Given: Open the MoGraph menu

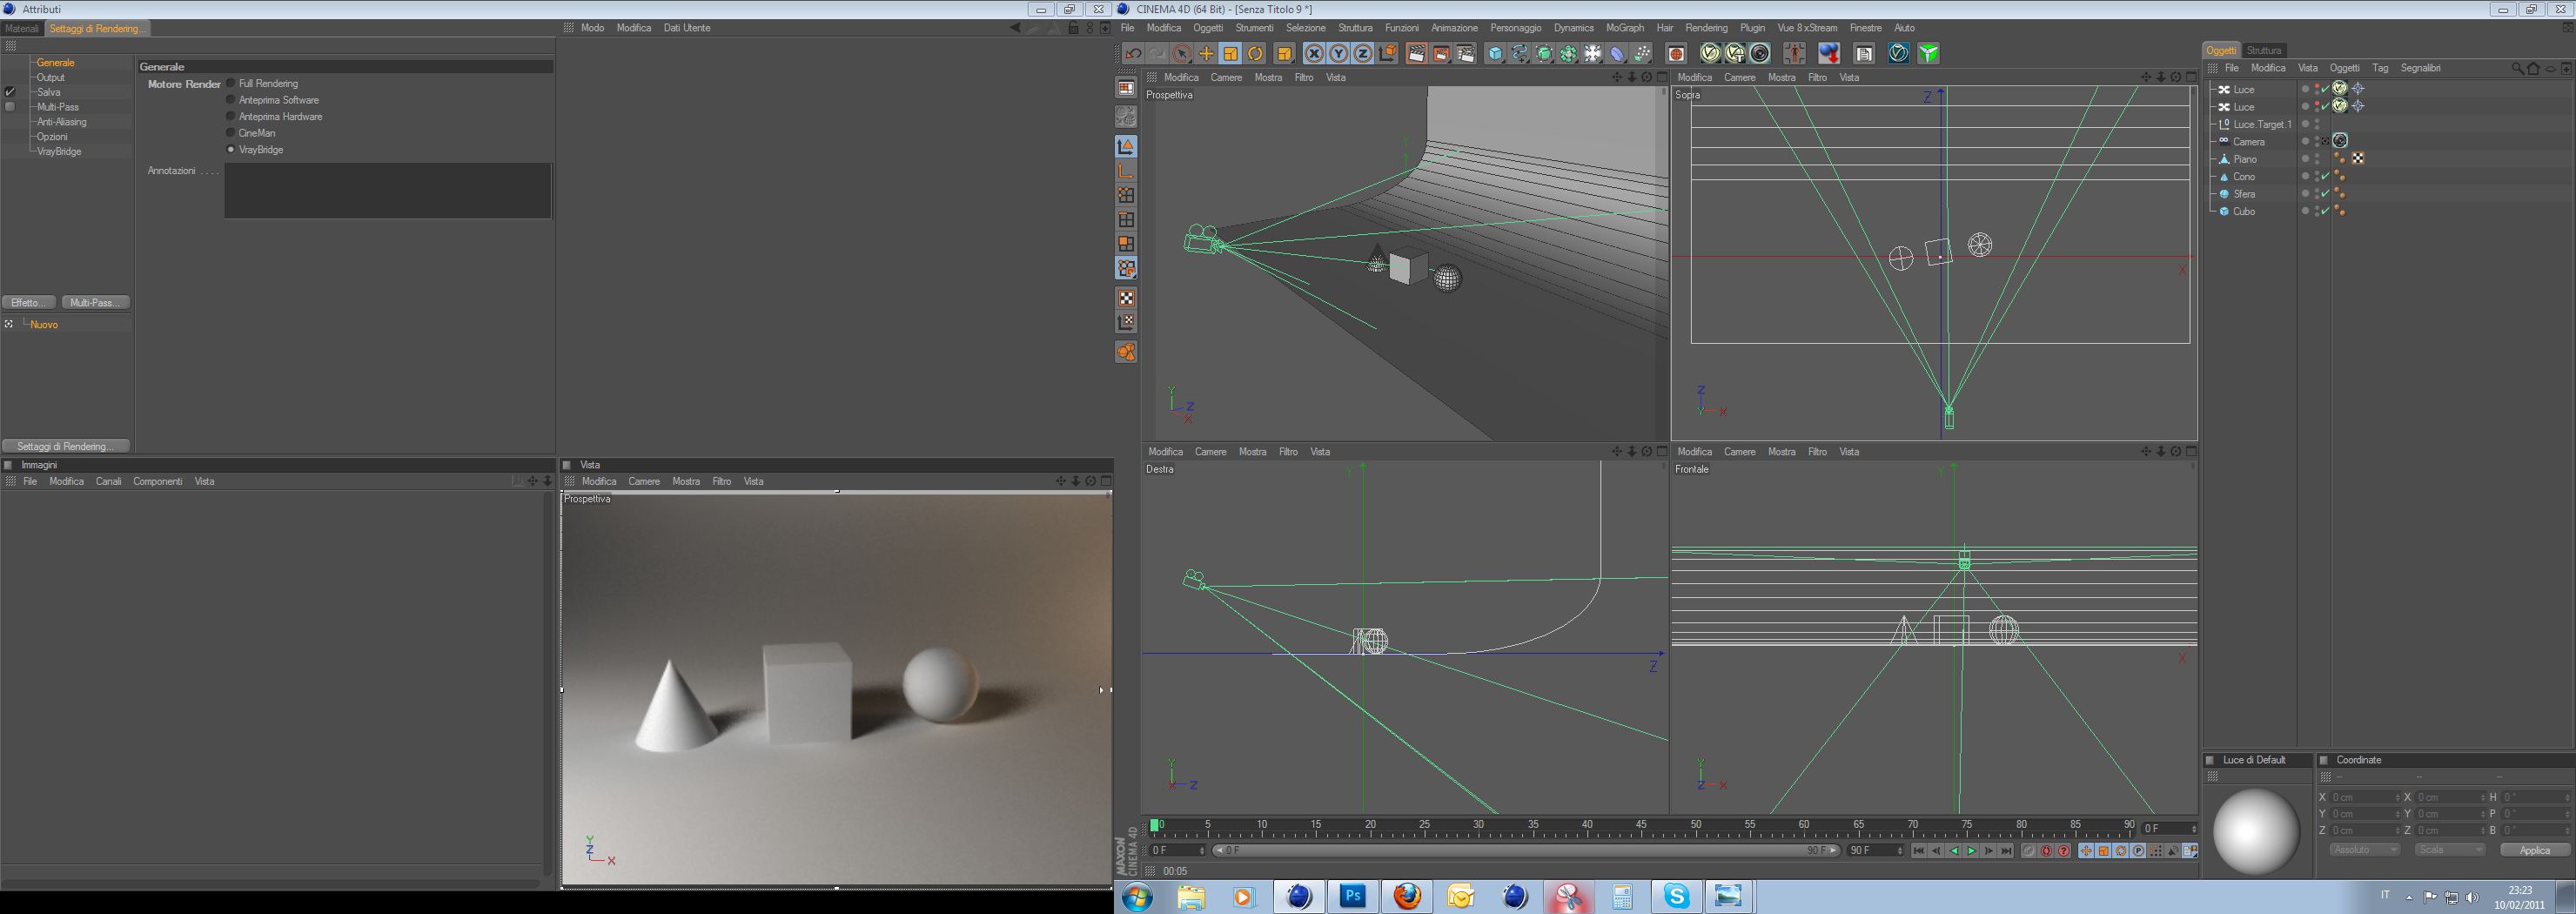Looking at the screenshot, I should click(x=1624, y=28).
